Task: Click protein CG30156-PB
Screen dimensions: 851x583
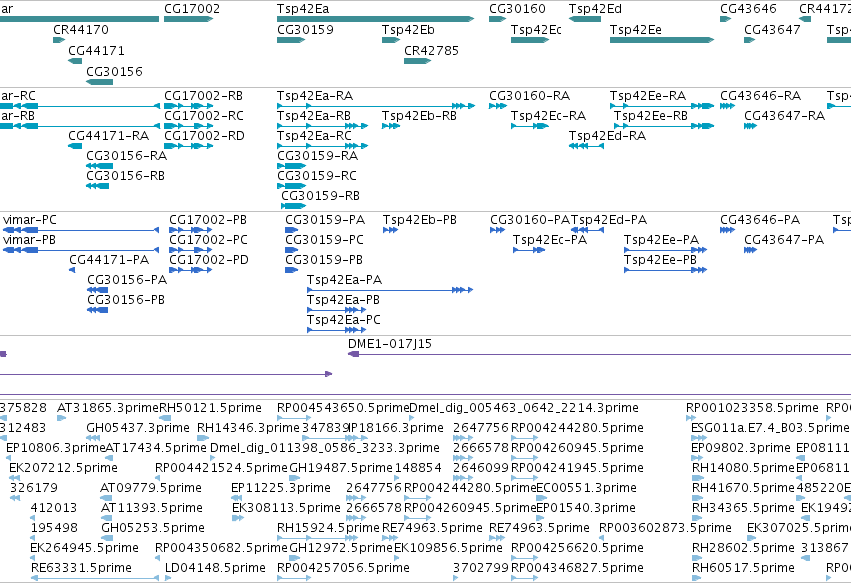Action: point(98,310)
